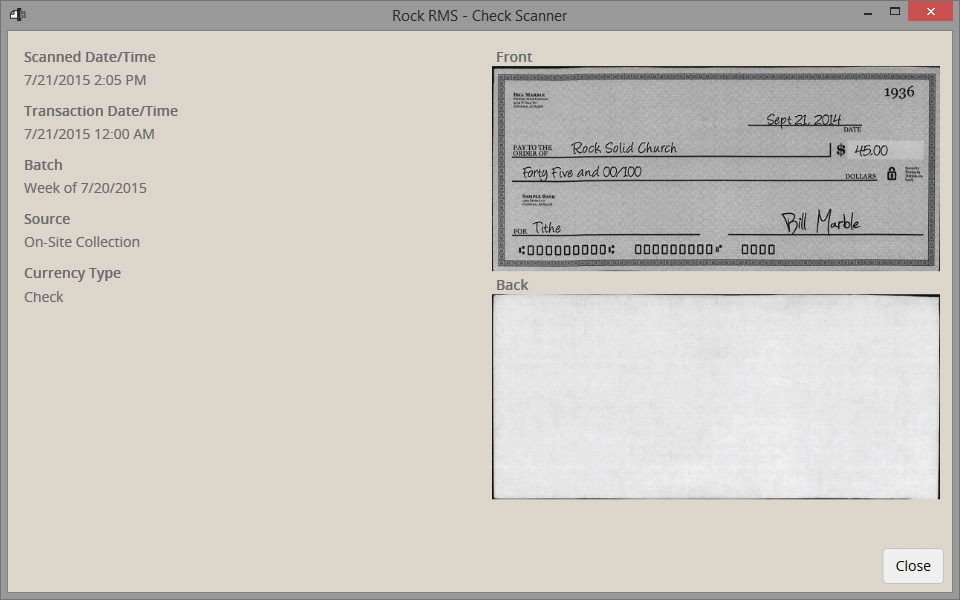Viewport: 960px width, 600px height.
Task: Select the blank back check image
Action: click(716, 397)
